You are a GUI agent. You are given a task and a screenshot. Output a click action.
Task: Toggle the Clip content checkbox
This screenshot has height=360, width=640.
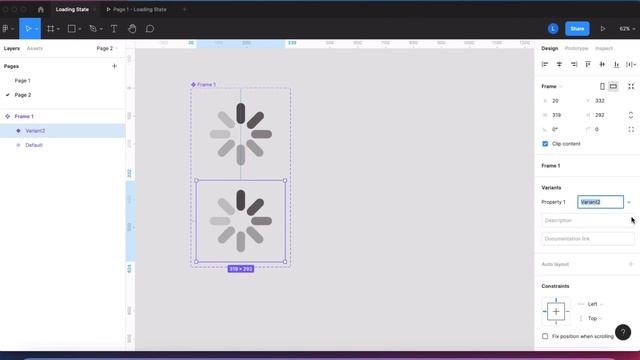point(545,144)
